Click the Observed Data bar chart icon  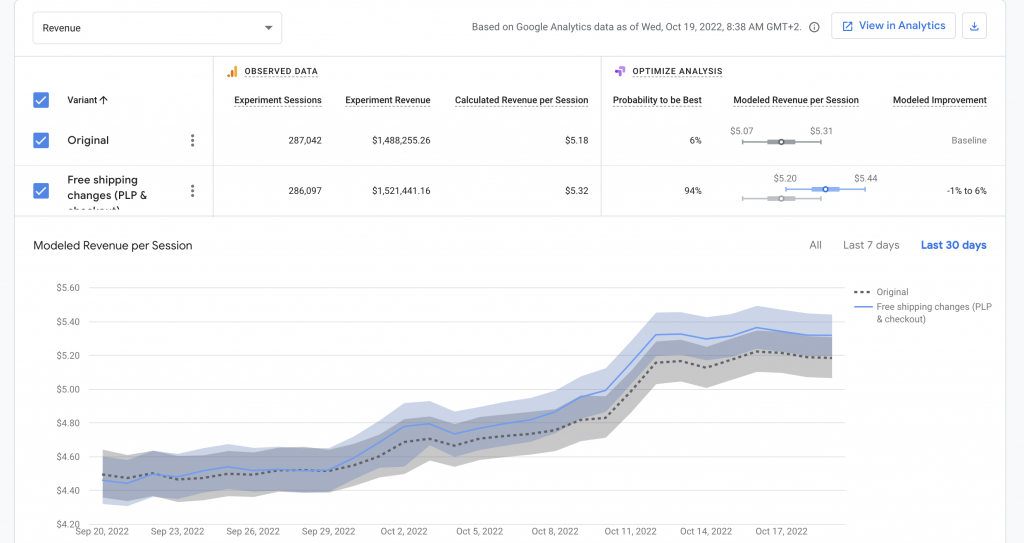coord(232,72)
